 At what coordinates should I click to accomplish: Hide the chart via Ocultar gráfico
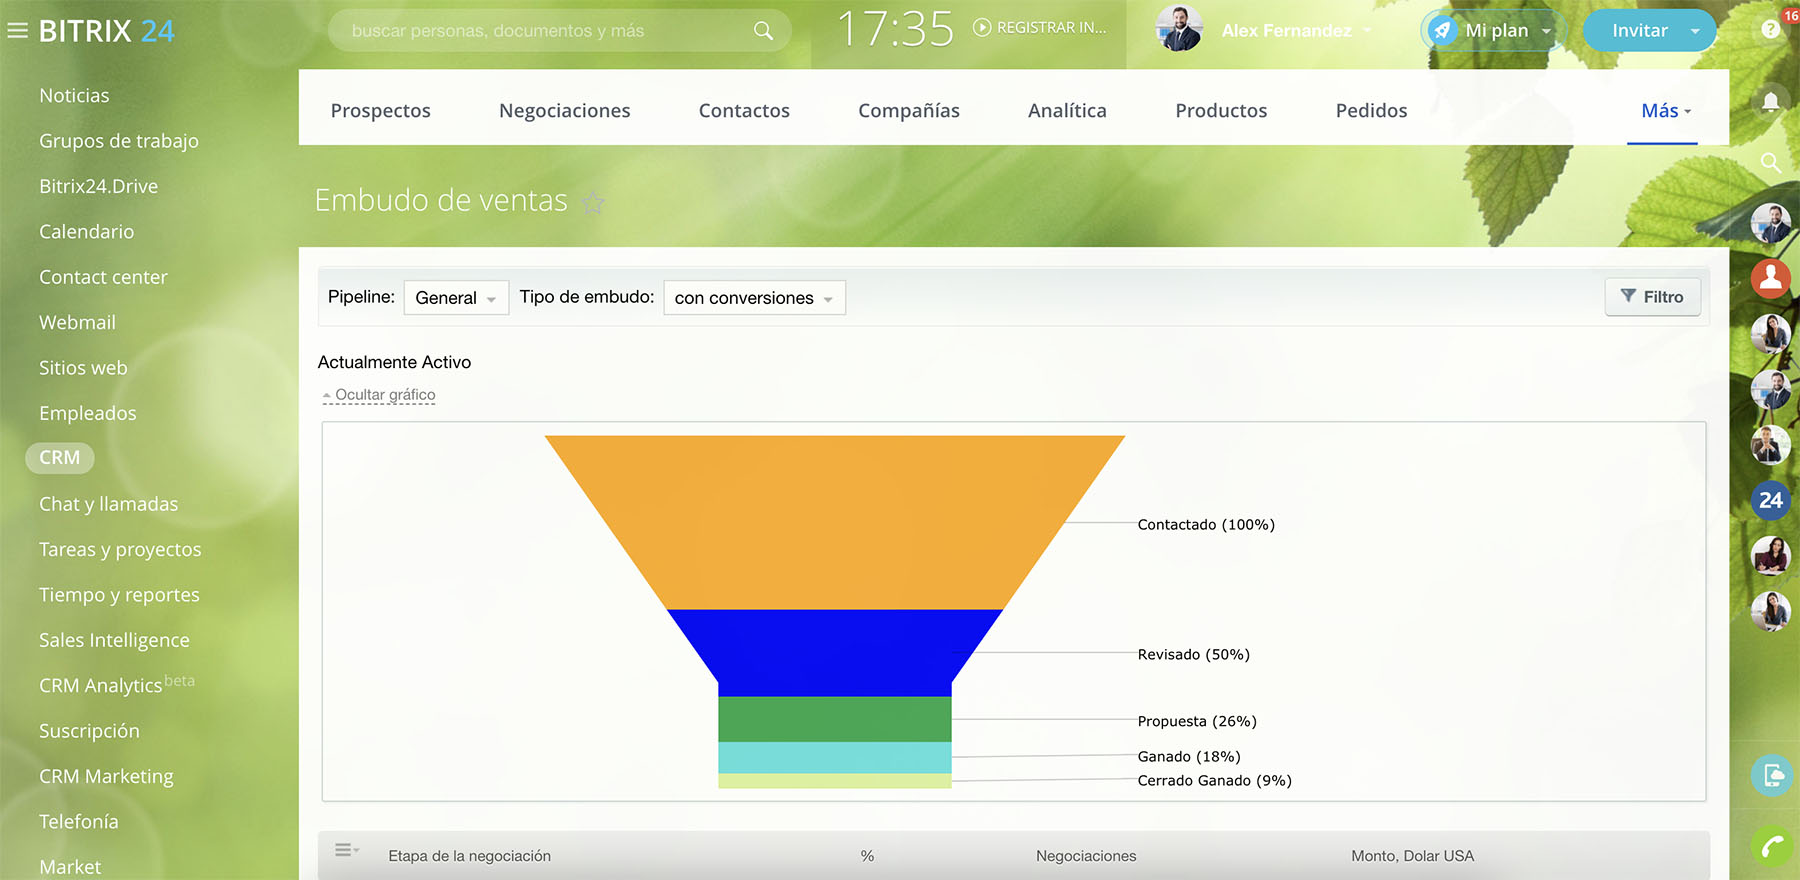(384, 395)
